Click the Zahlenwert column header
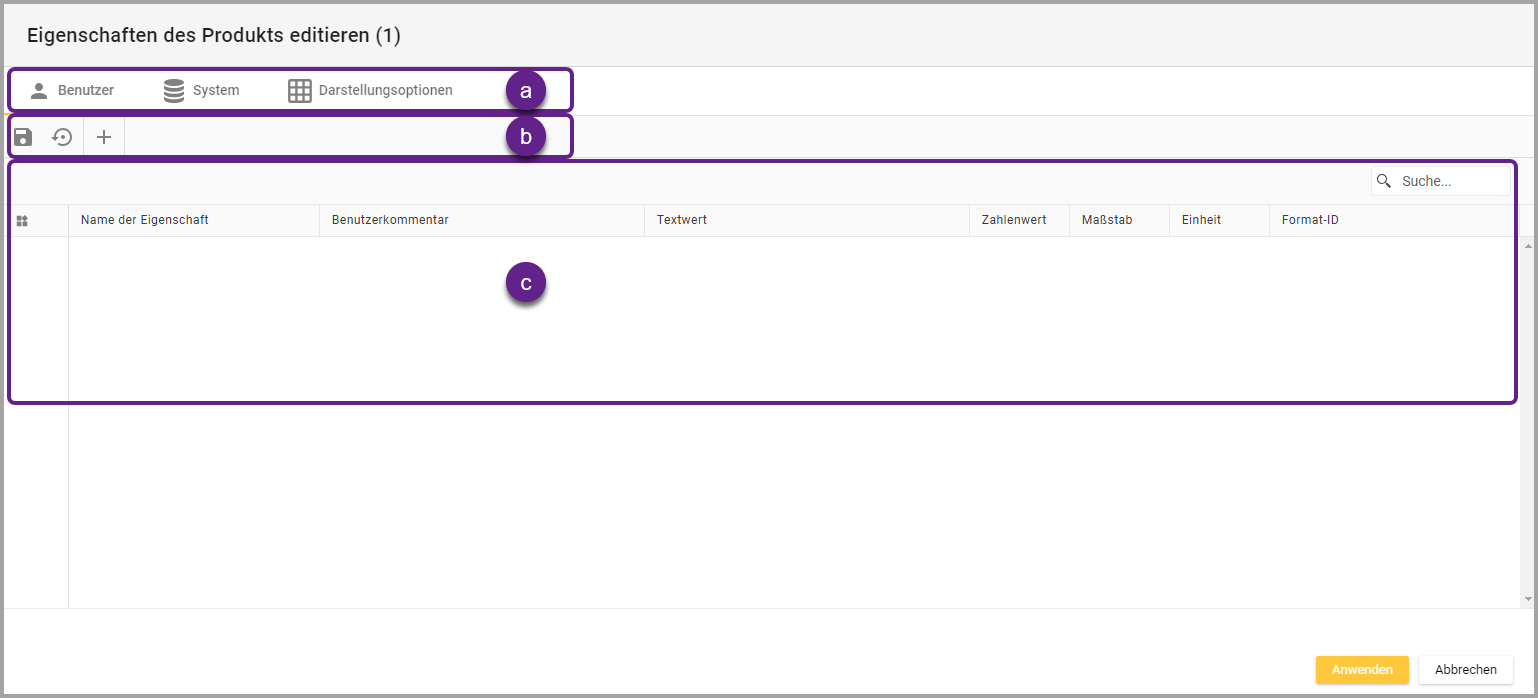The width and height of the screenshot is (1538, 698). pyautogui.click(x=1014, y=220)
